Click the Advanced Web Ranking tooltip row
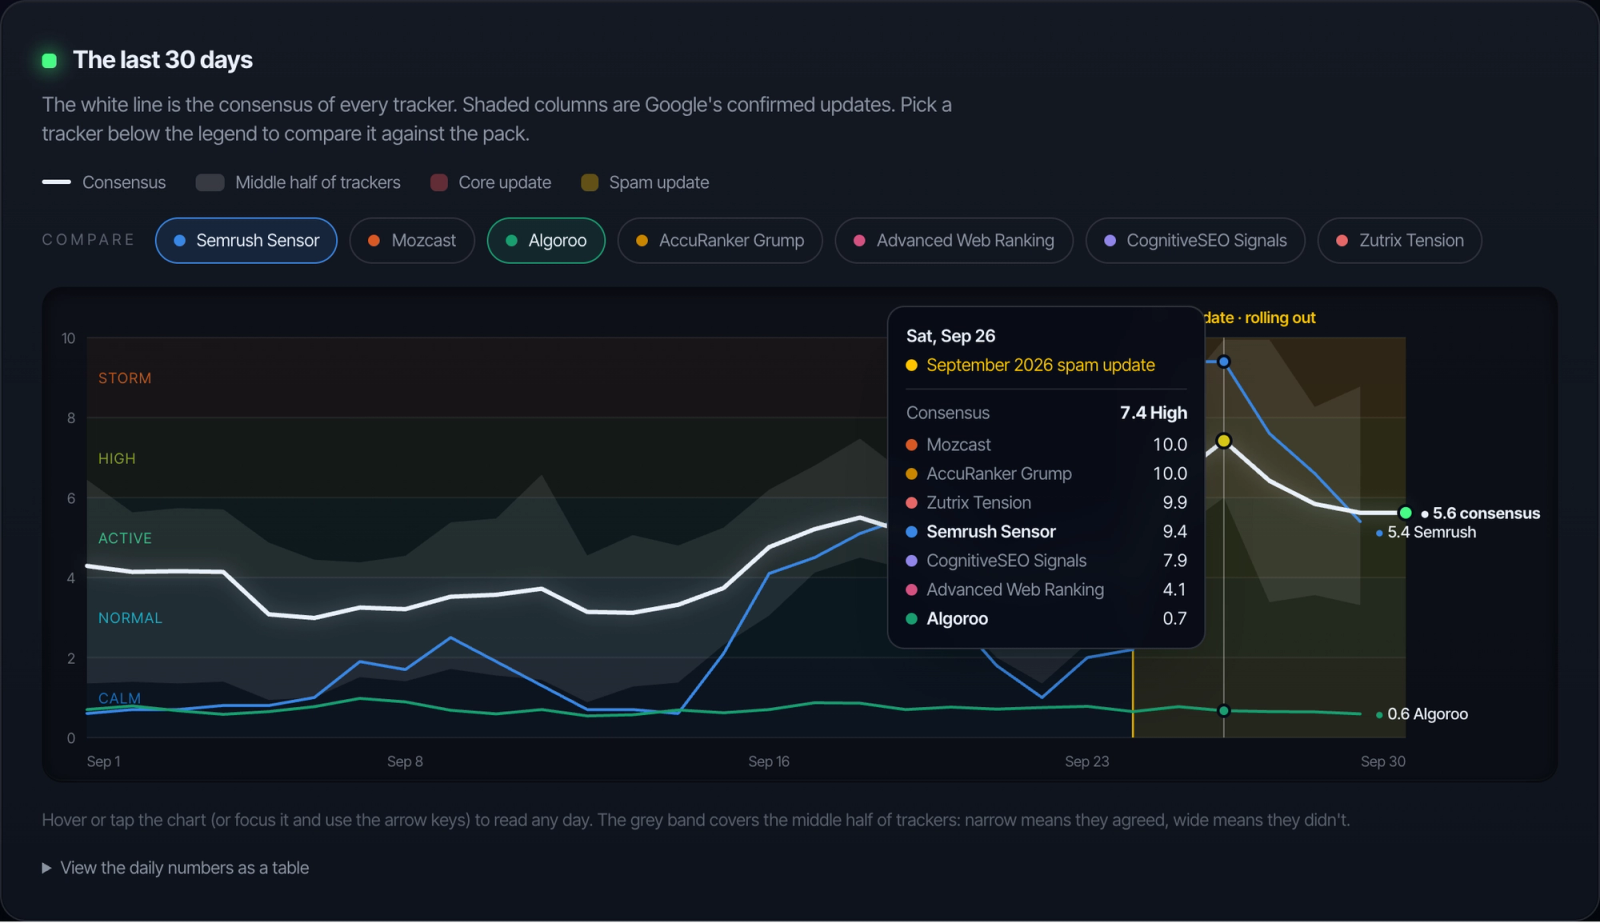The image size is (1600, 923). tap(1046, 589)
